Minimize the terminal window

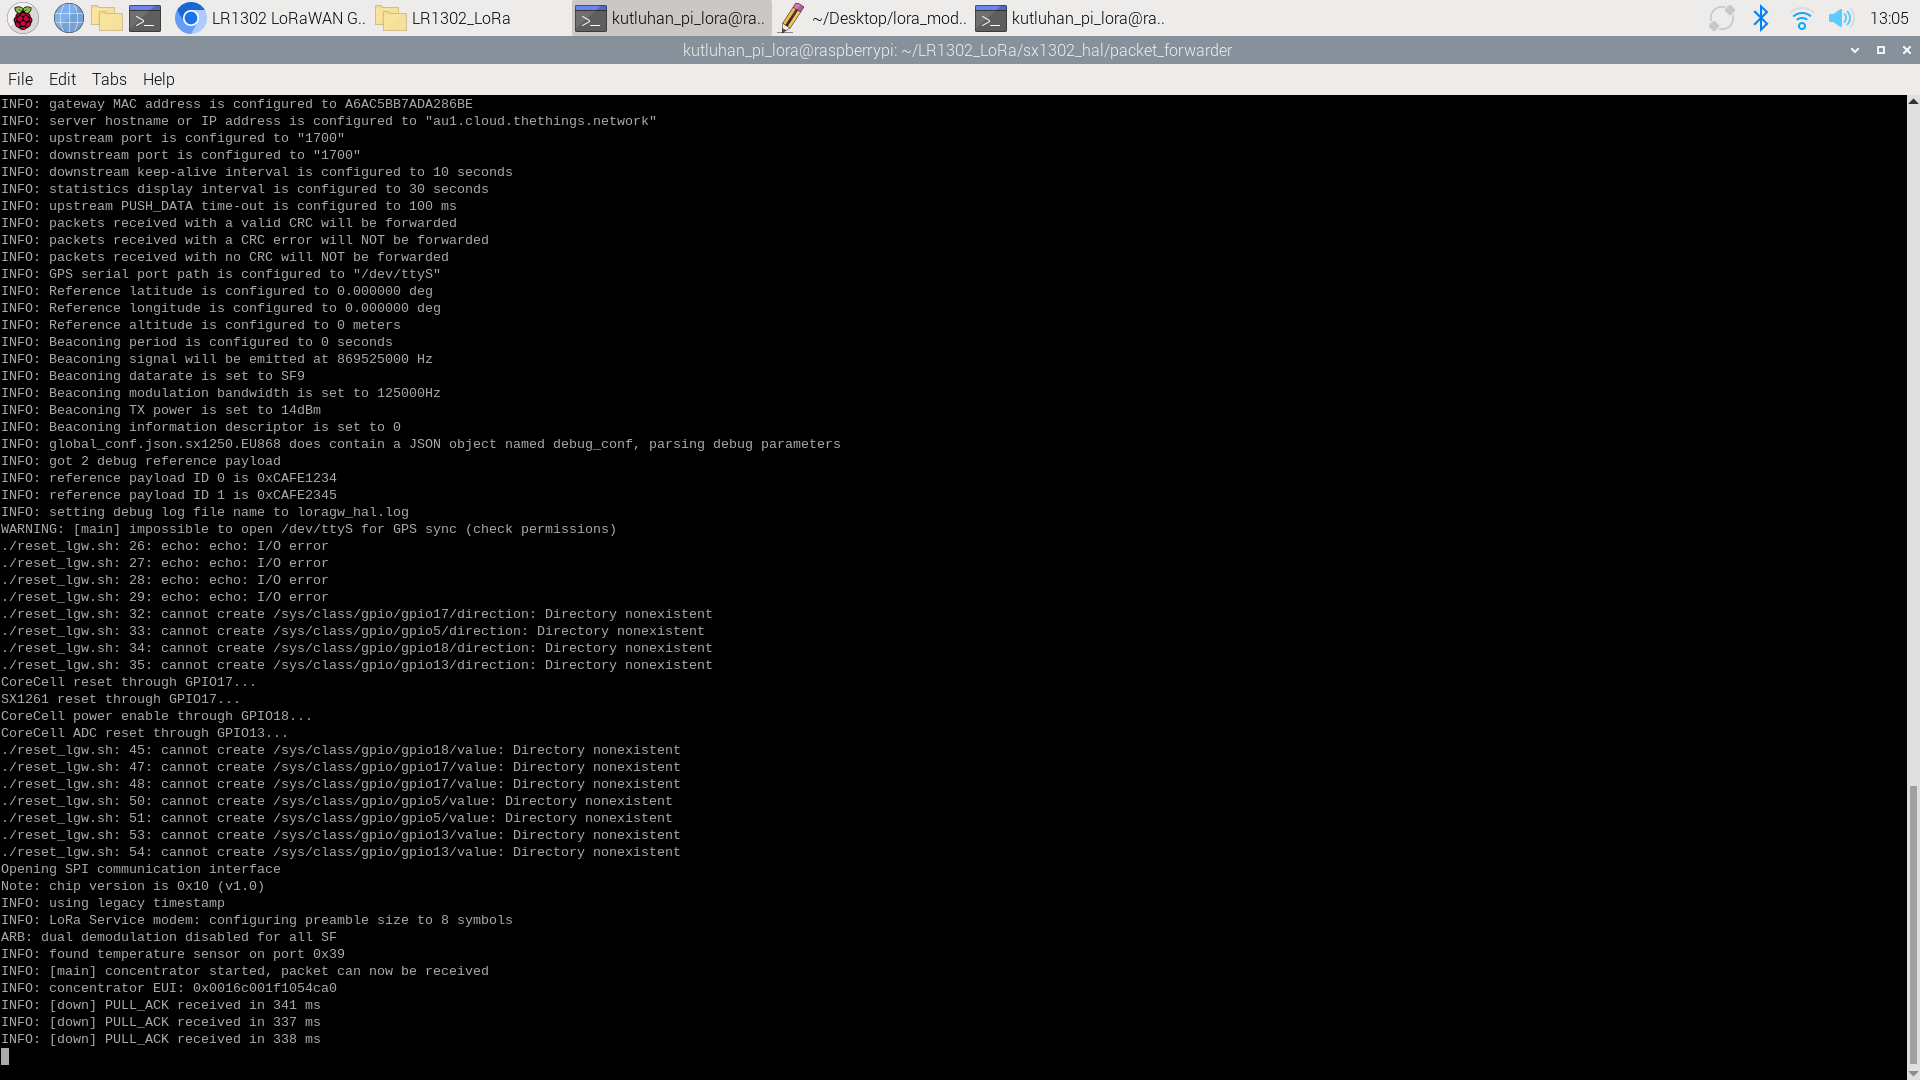(x=1855, y=50)
